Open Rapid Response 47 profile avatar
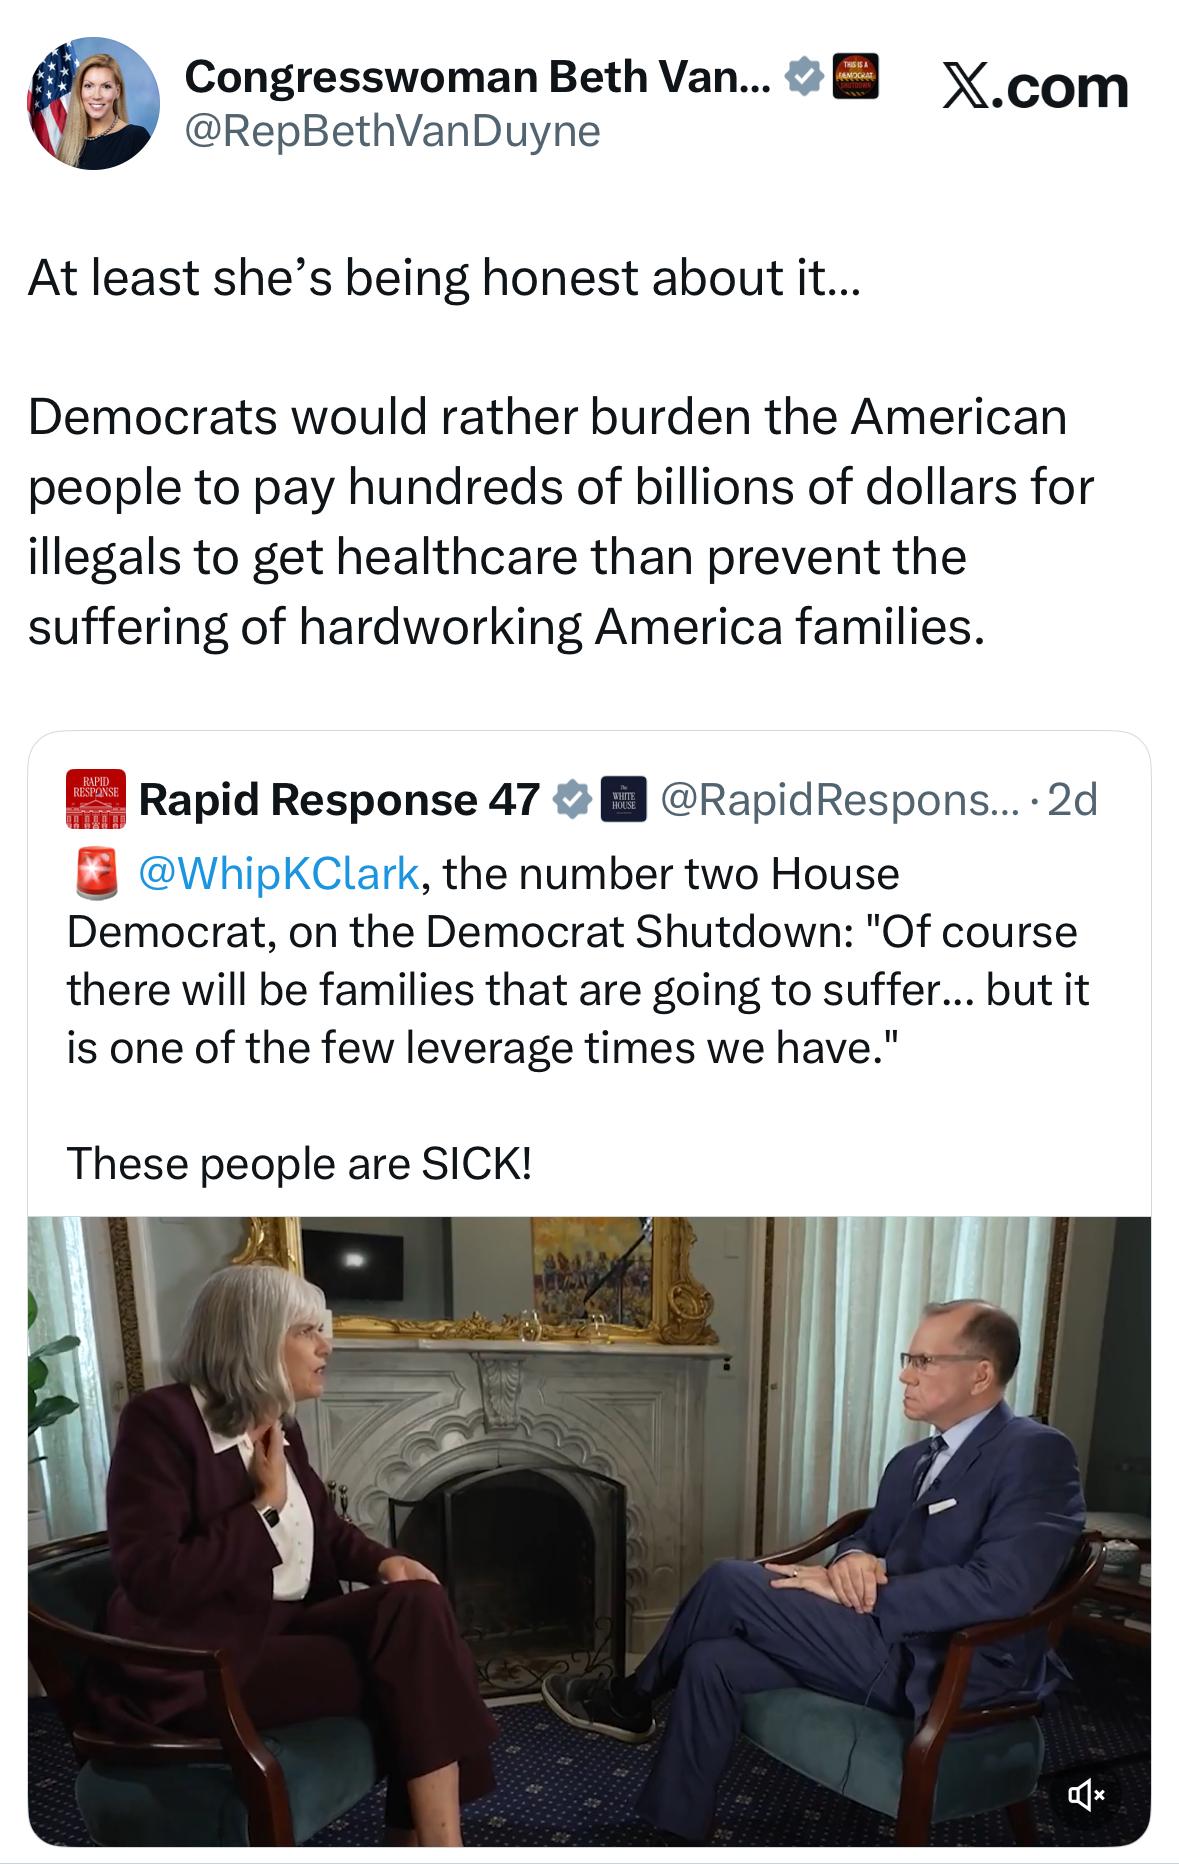 coord(96,799)
